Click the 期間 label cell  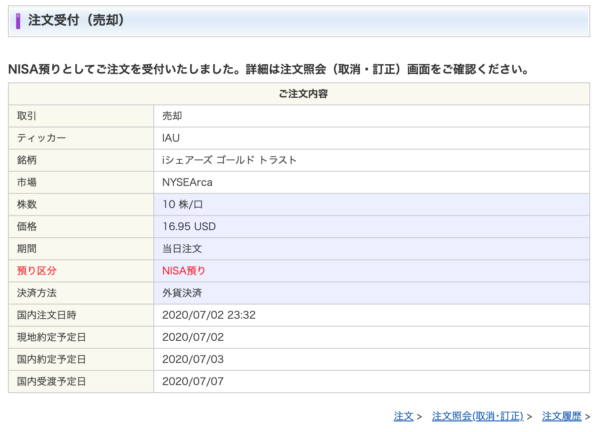point(81,249)
